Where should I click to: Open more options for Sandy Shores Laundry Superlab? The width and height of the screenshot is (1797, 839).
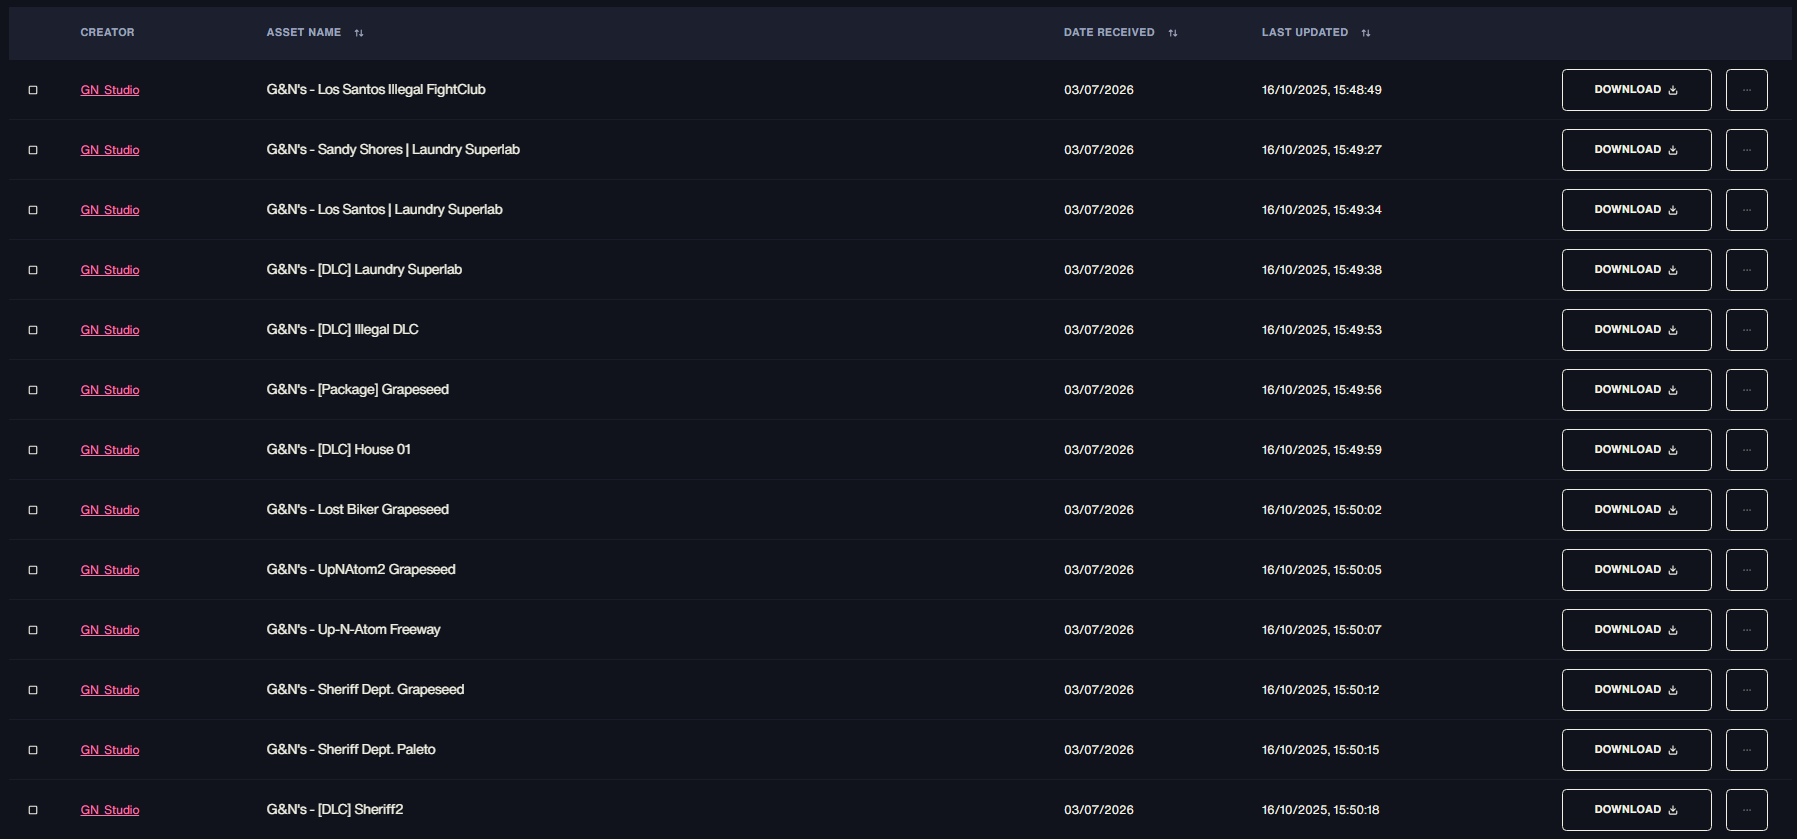click(x=1747, y=150)
